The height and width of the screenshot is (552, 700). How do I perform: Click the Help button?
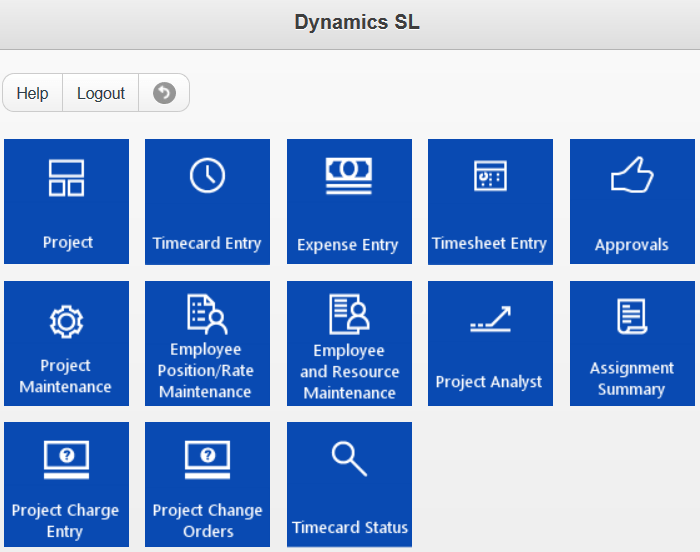(33, 93)
